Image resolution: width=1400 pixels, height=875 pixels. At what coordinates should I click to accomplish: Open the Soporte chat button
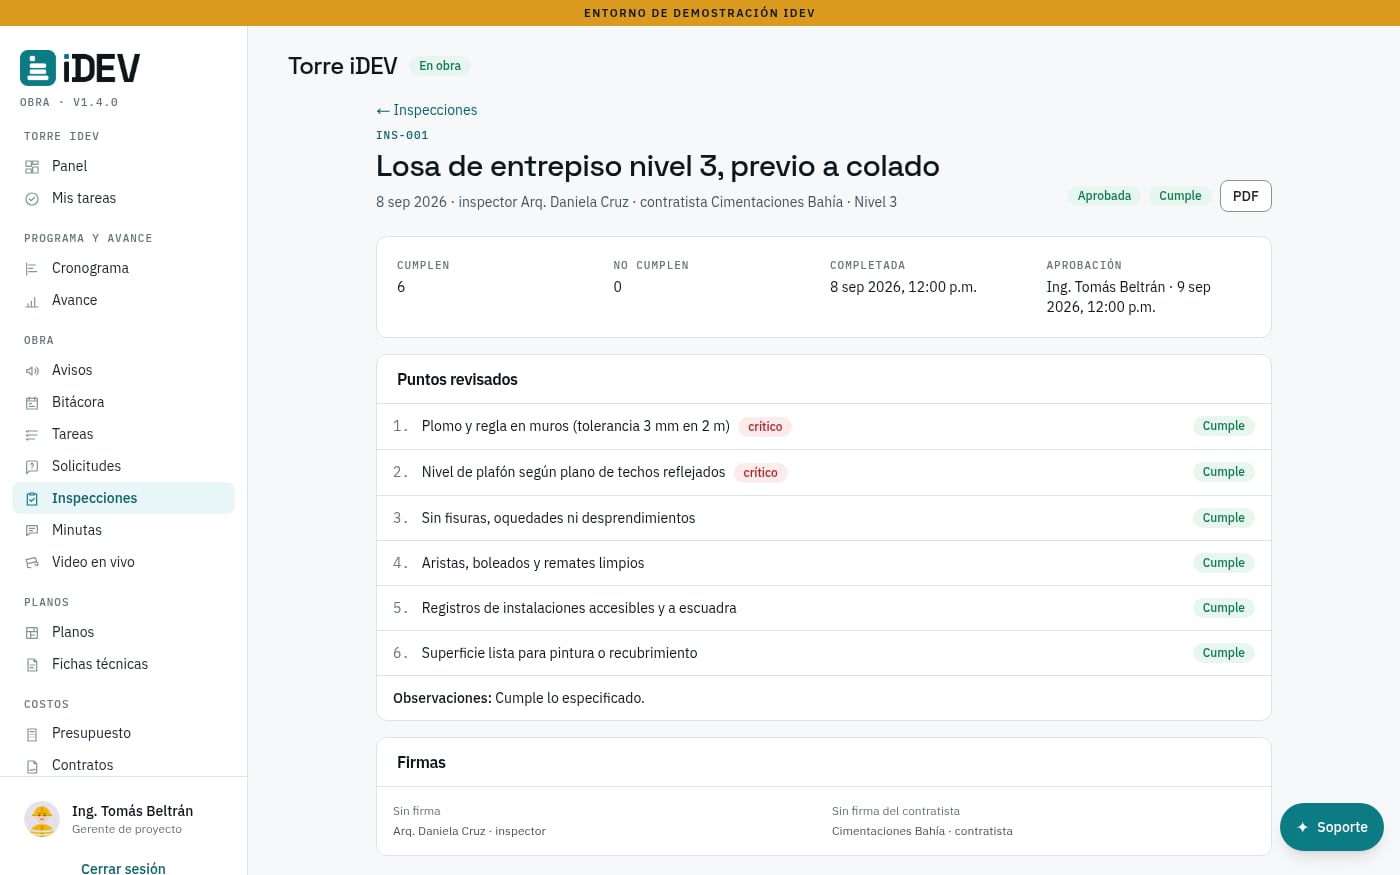pyautogui.click(x=1332, y=827)
